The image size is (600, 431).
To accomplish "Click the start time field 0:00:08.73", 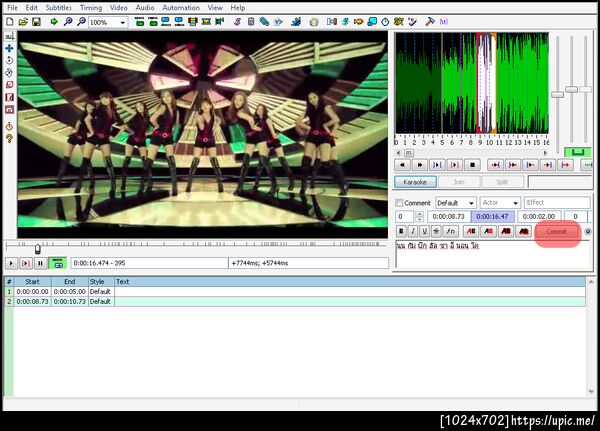I will click(x=448, y=217).
